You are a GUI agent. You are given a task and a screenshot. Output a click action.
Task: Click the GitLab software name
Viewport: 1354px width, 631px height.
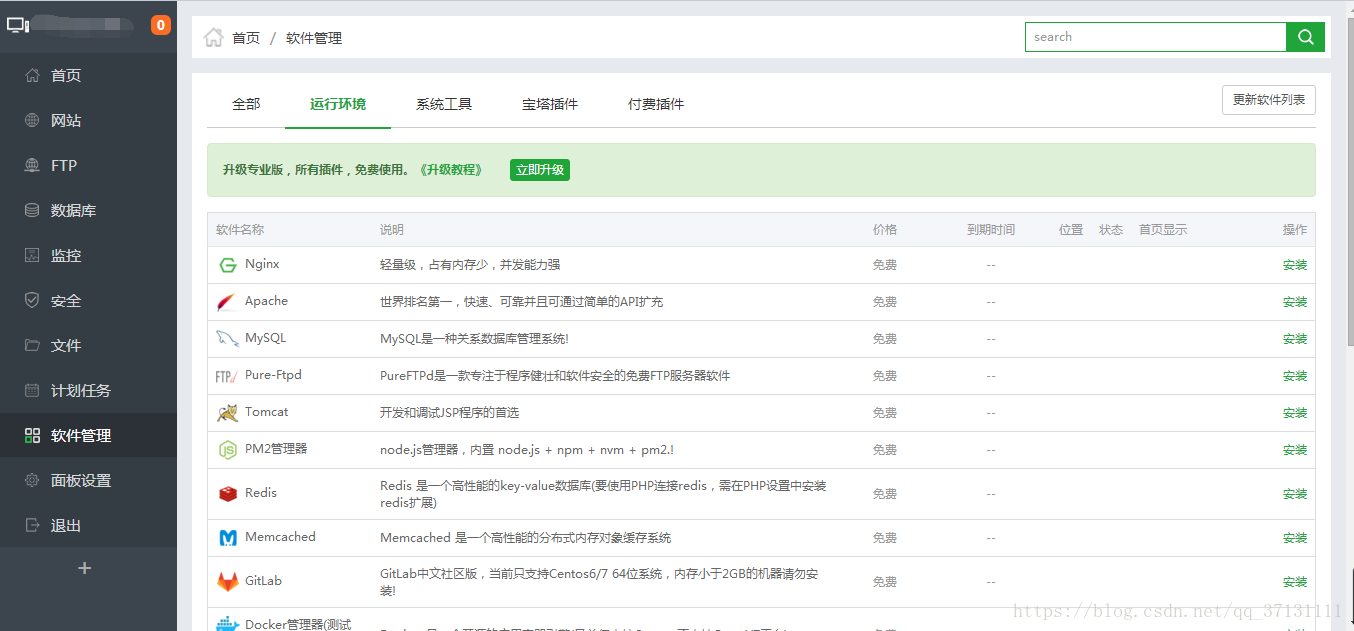pos(263,580)
